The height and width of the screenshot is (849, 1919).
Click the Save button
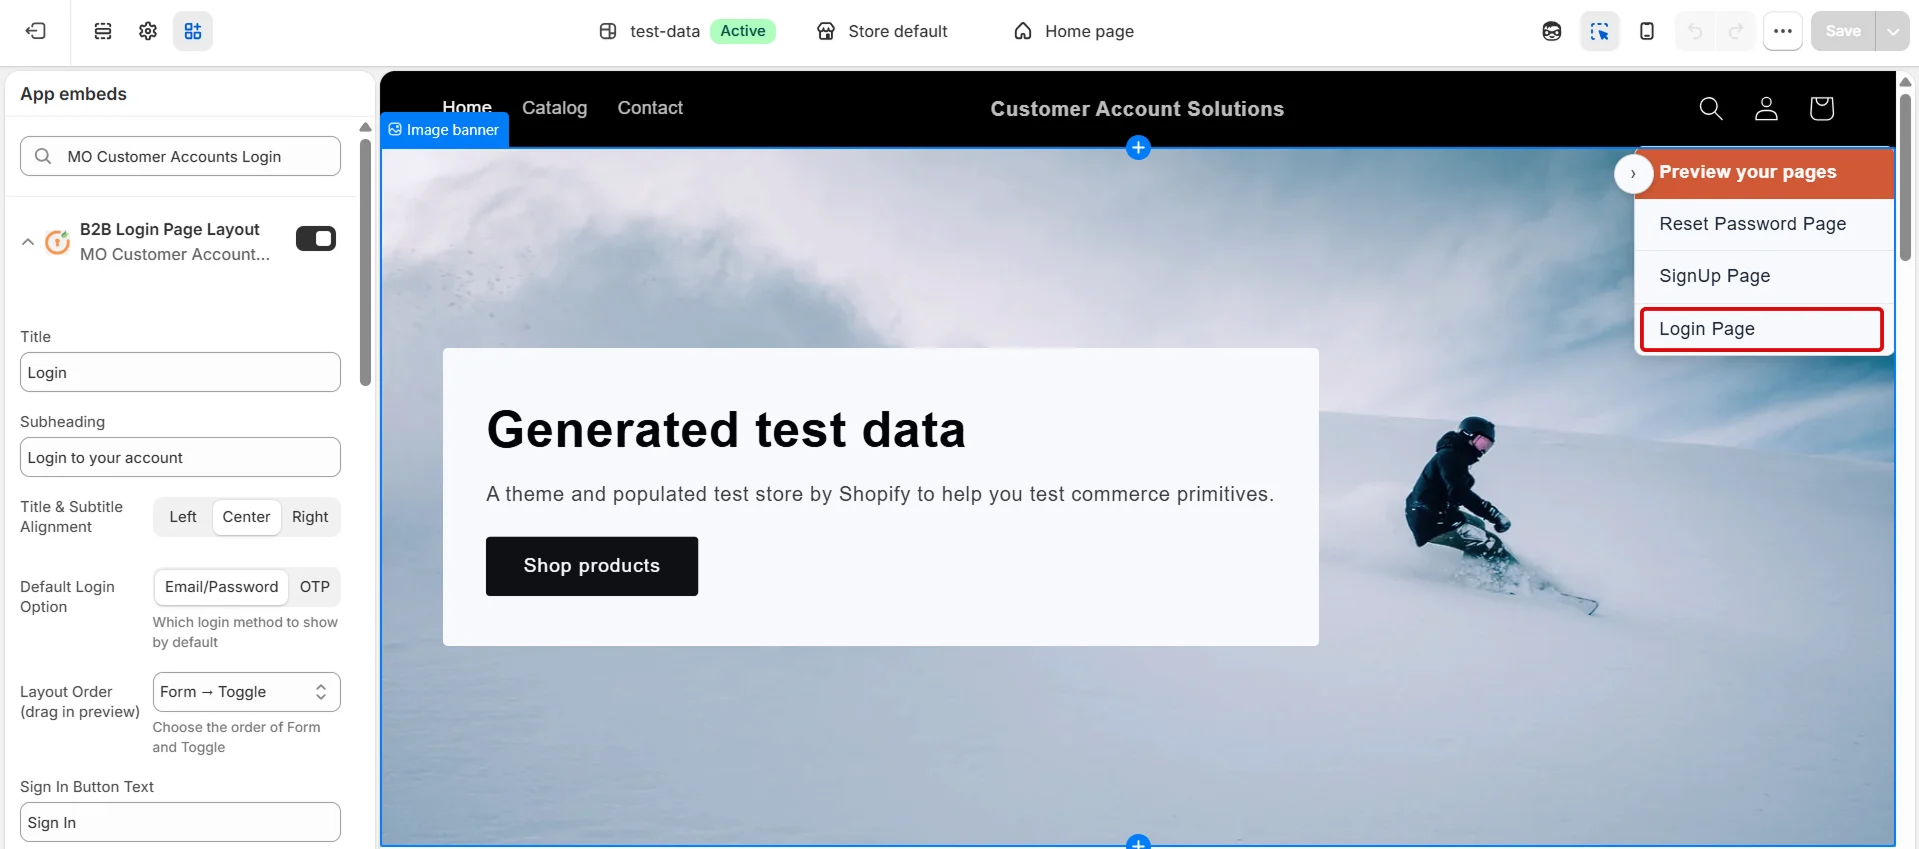click(x=1843, y=31)
